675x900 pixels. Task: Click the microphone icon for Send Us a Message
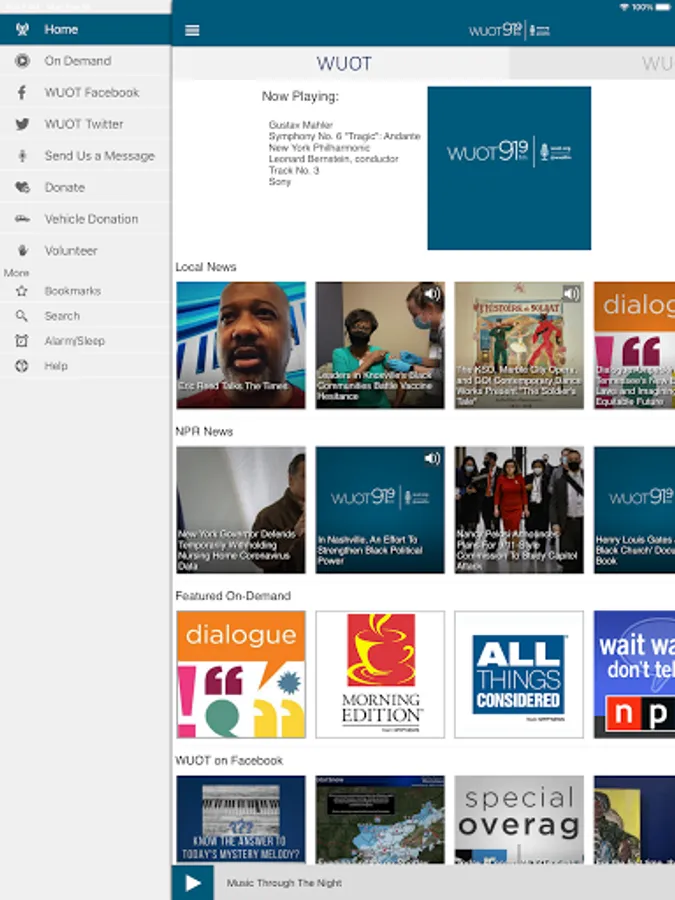tap(22, 156)
